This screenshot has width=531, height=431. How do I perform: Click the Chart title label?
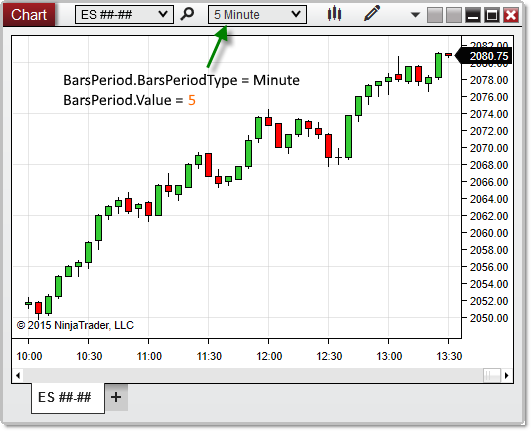(x=29, y=15)
